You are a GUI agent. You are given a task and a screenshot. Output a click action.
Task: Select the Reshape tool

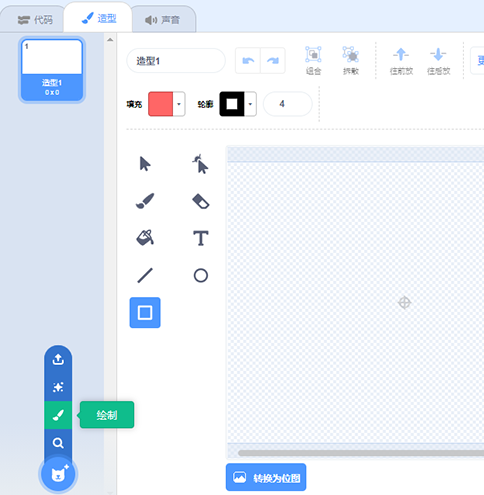[x=200, y=164]
